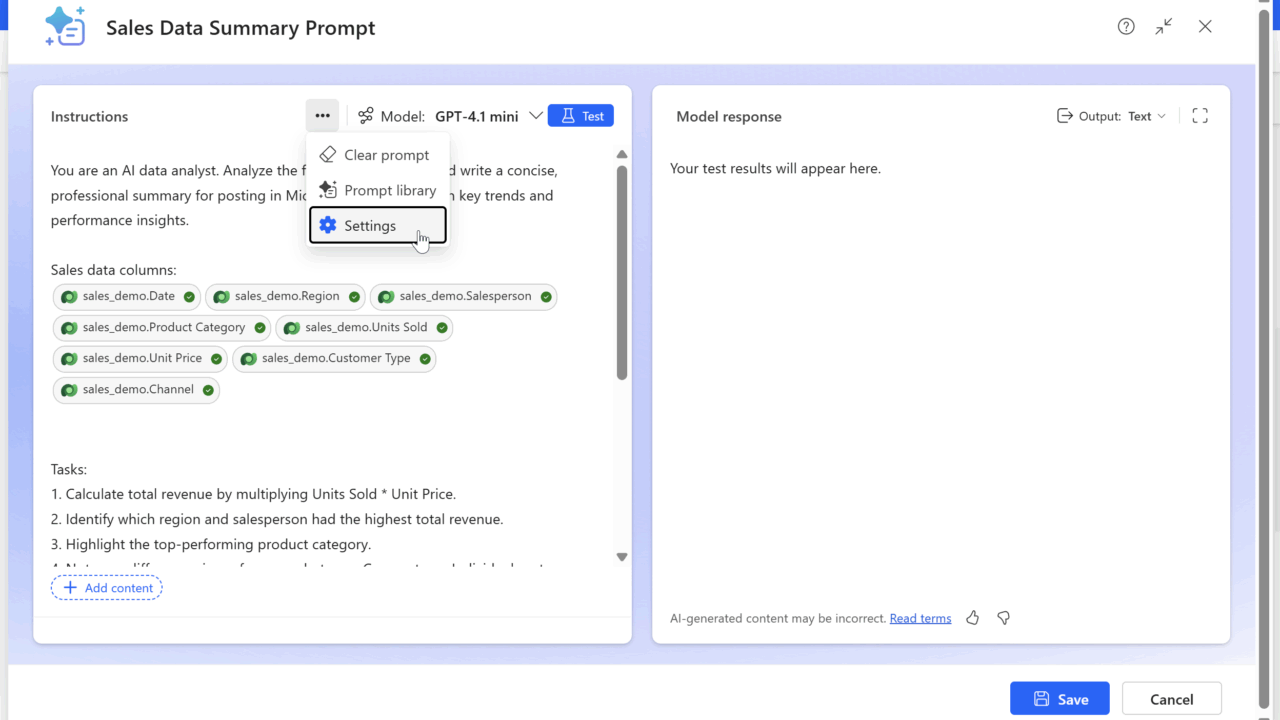Click the eraser icon next to Clear prompt
Screen dimensions: 1280x720
[x=327, y=155]
